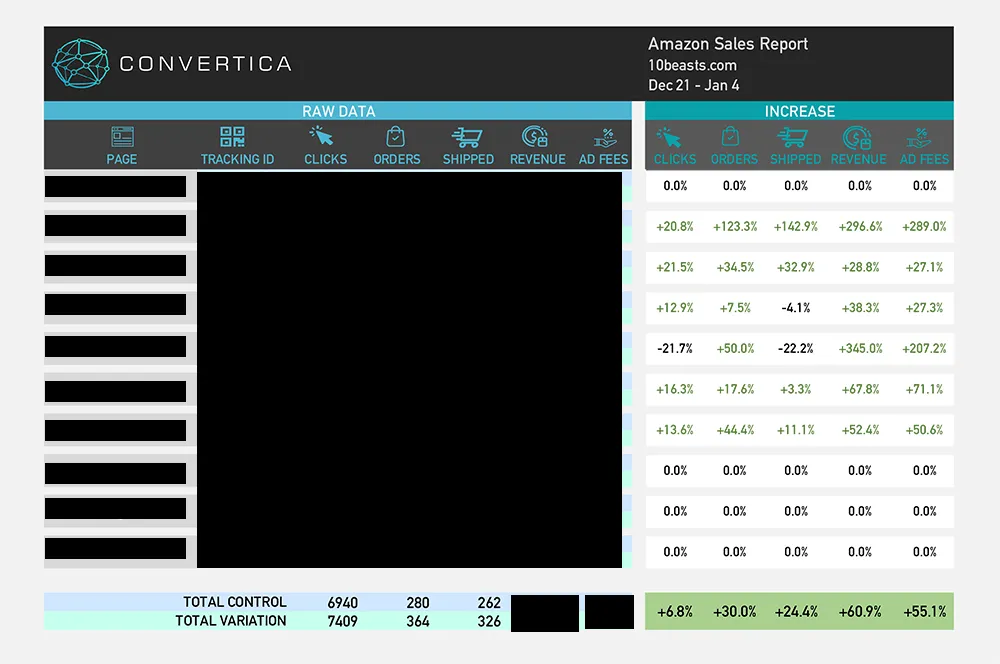Click the +30.0% total orders increase

735,612
